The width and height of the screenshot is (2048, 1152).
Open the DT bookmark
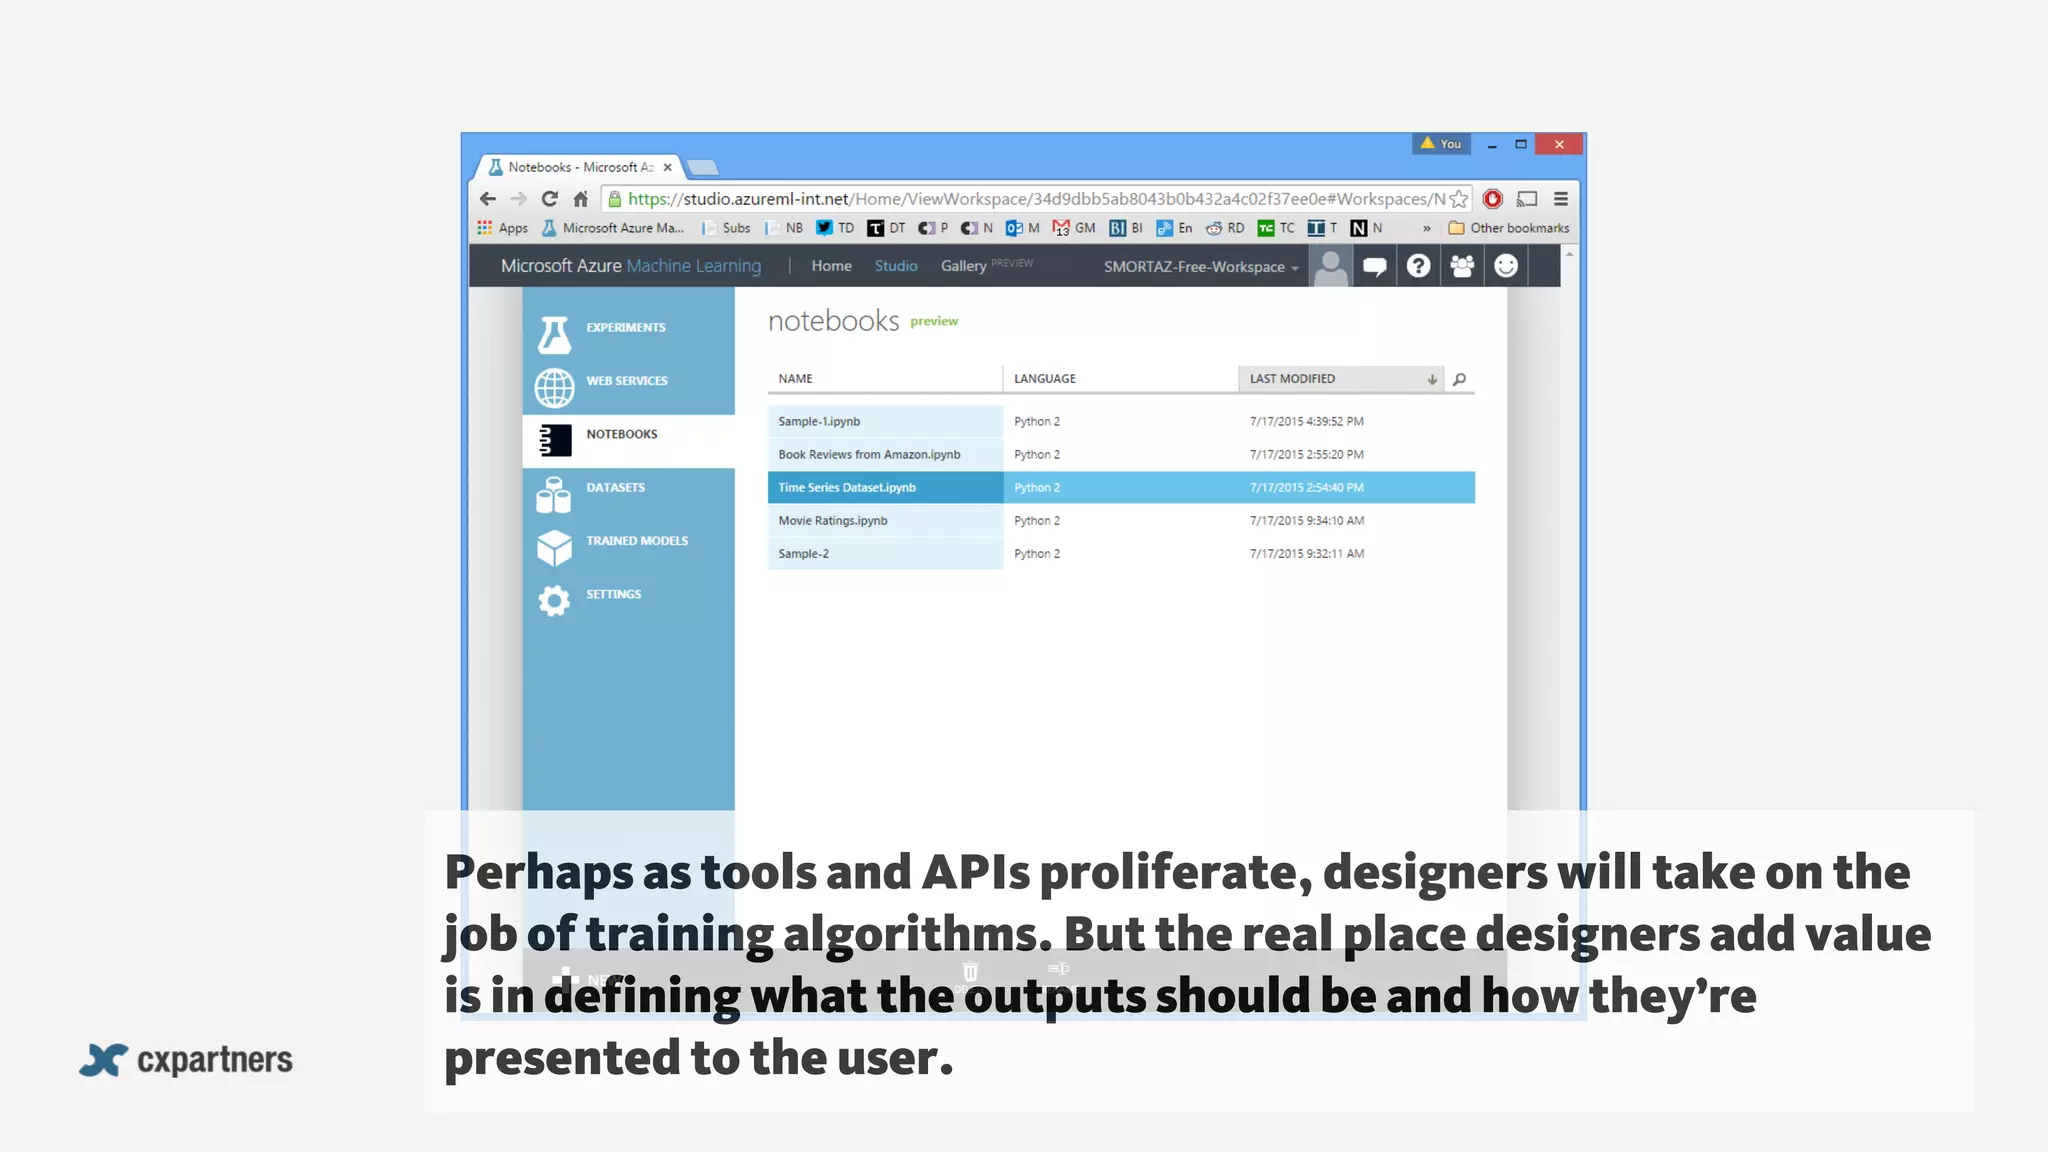[x=886, y=228]
